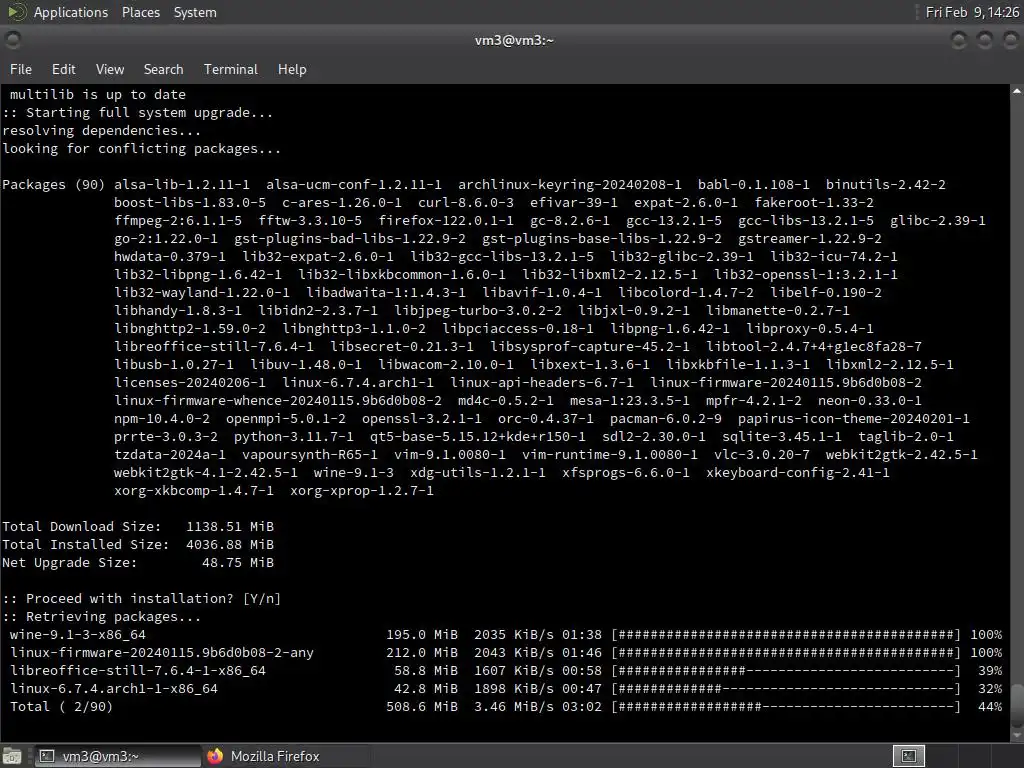Image resolution: width=1024 pixels, height=768 pixels.
Task: Click 'openssl-3.2.1-1' package name
Action: tap(422, 419)
